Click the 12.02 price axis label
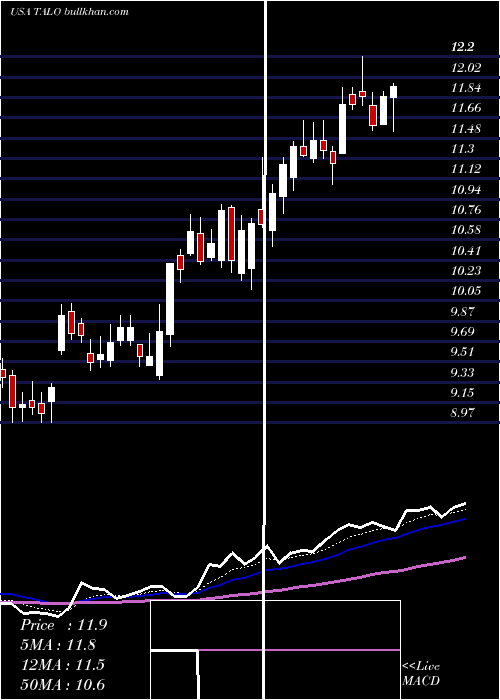 click(467, 67)
